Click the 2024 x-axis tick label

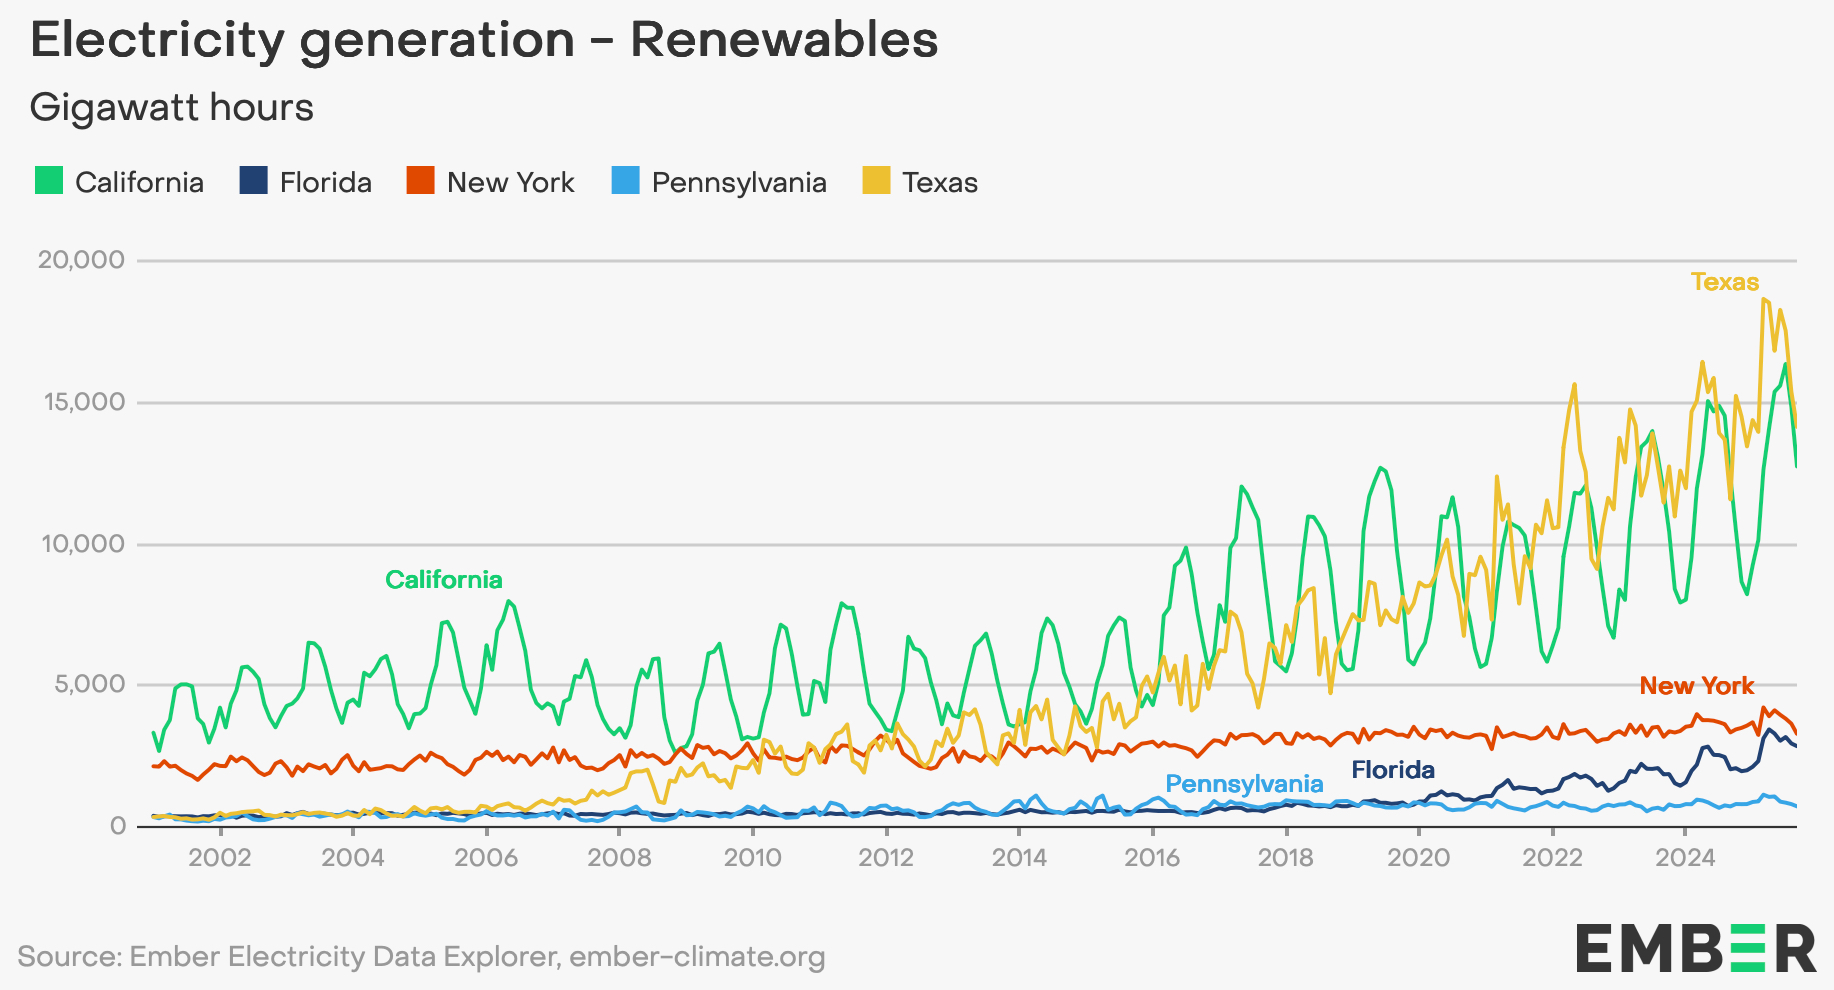[1685, 858]
